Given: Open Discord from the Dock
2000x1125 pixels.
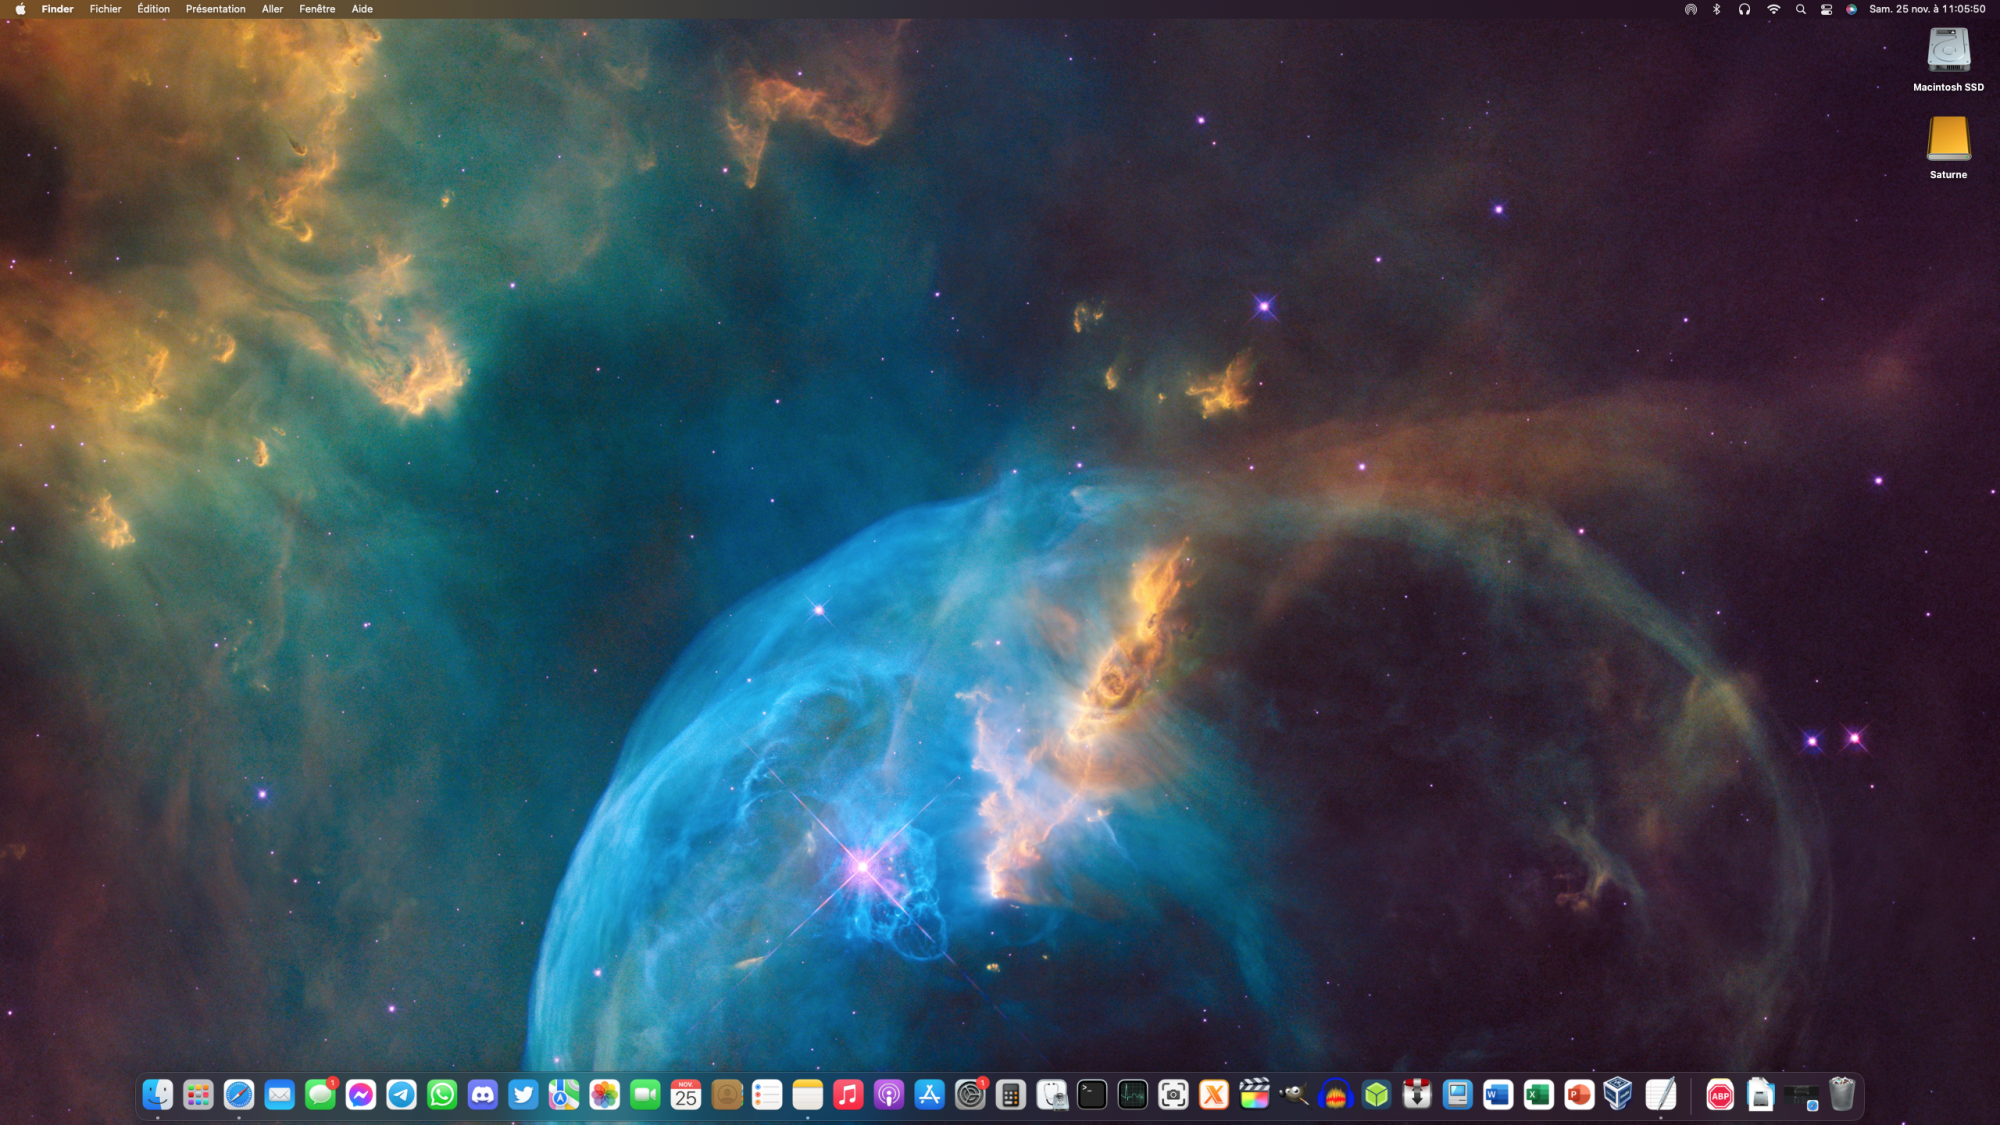Looking at the screenshot, I should (483, 1095).
